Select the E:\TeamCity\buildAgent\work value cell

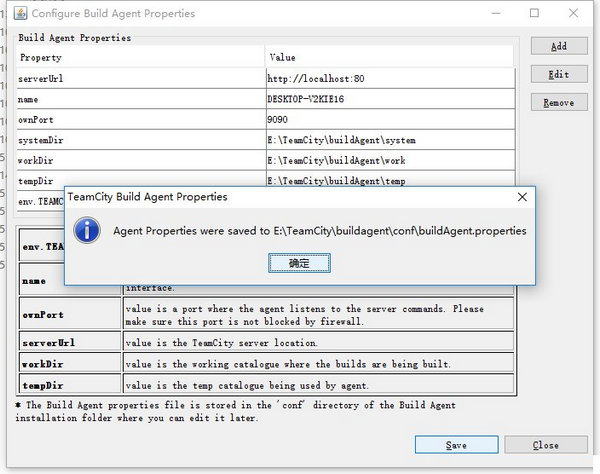[391, 160]
